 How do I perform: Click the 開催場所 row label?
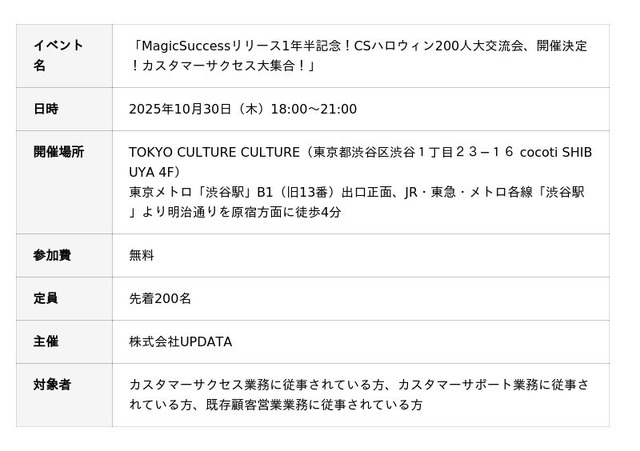click(58, 152)
